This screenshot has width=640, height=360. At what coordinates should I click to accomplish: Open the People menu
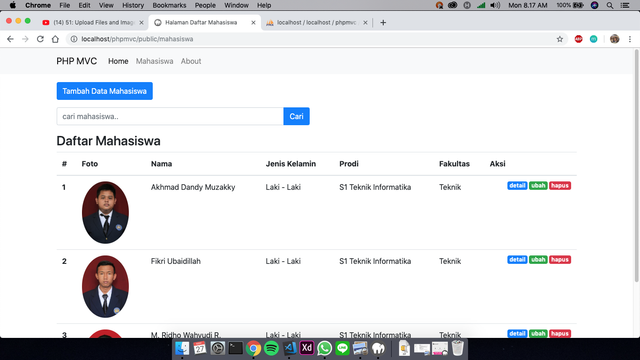click(205, 5)
